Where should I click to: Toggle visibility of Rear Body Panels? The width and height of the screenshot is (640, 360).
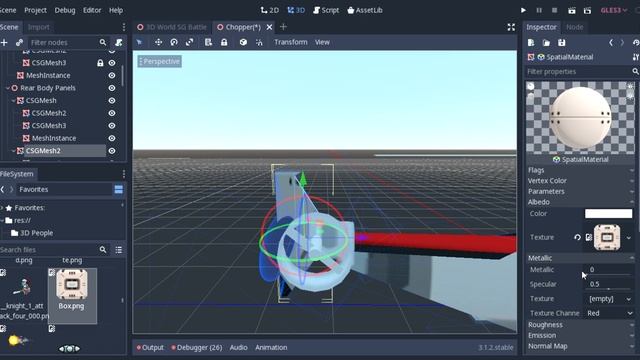[112, 88]
